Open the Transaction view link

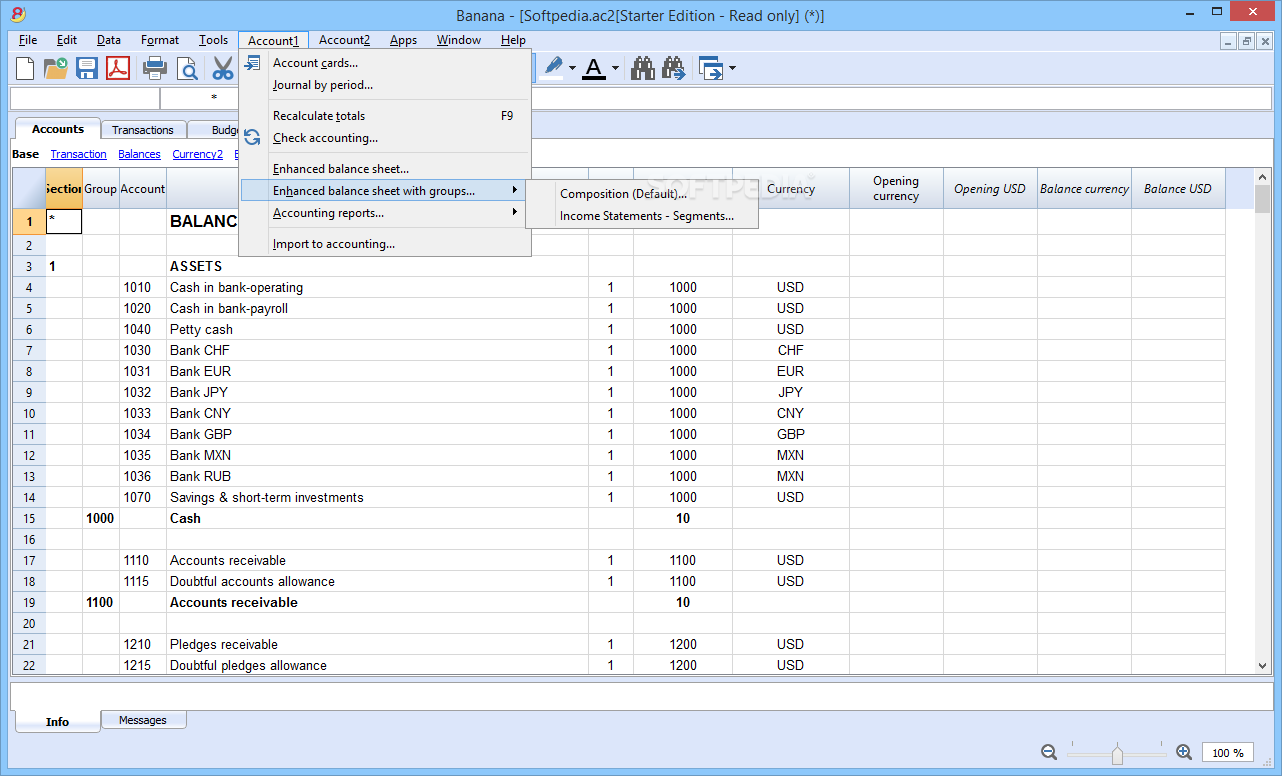(79, 154)
